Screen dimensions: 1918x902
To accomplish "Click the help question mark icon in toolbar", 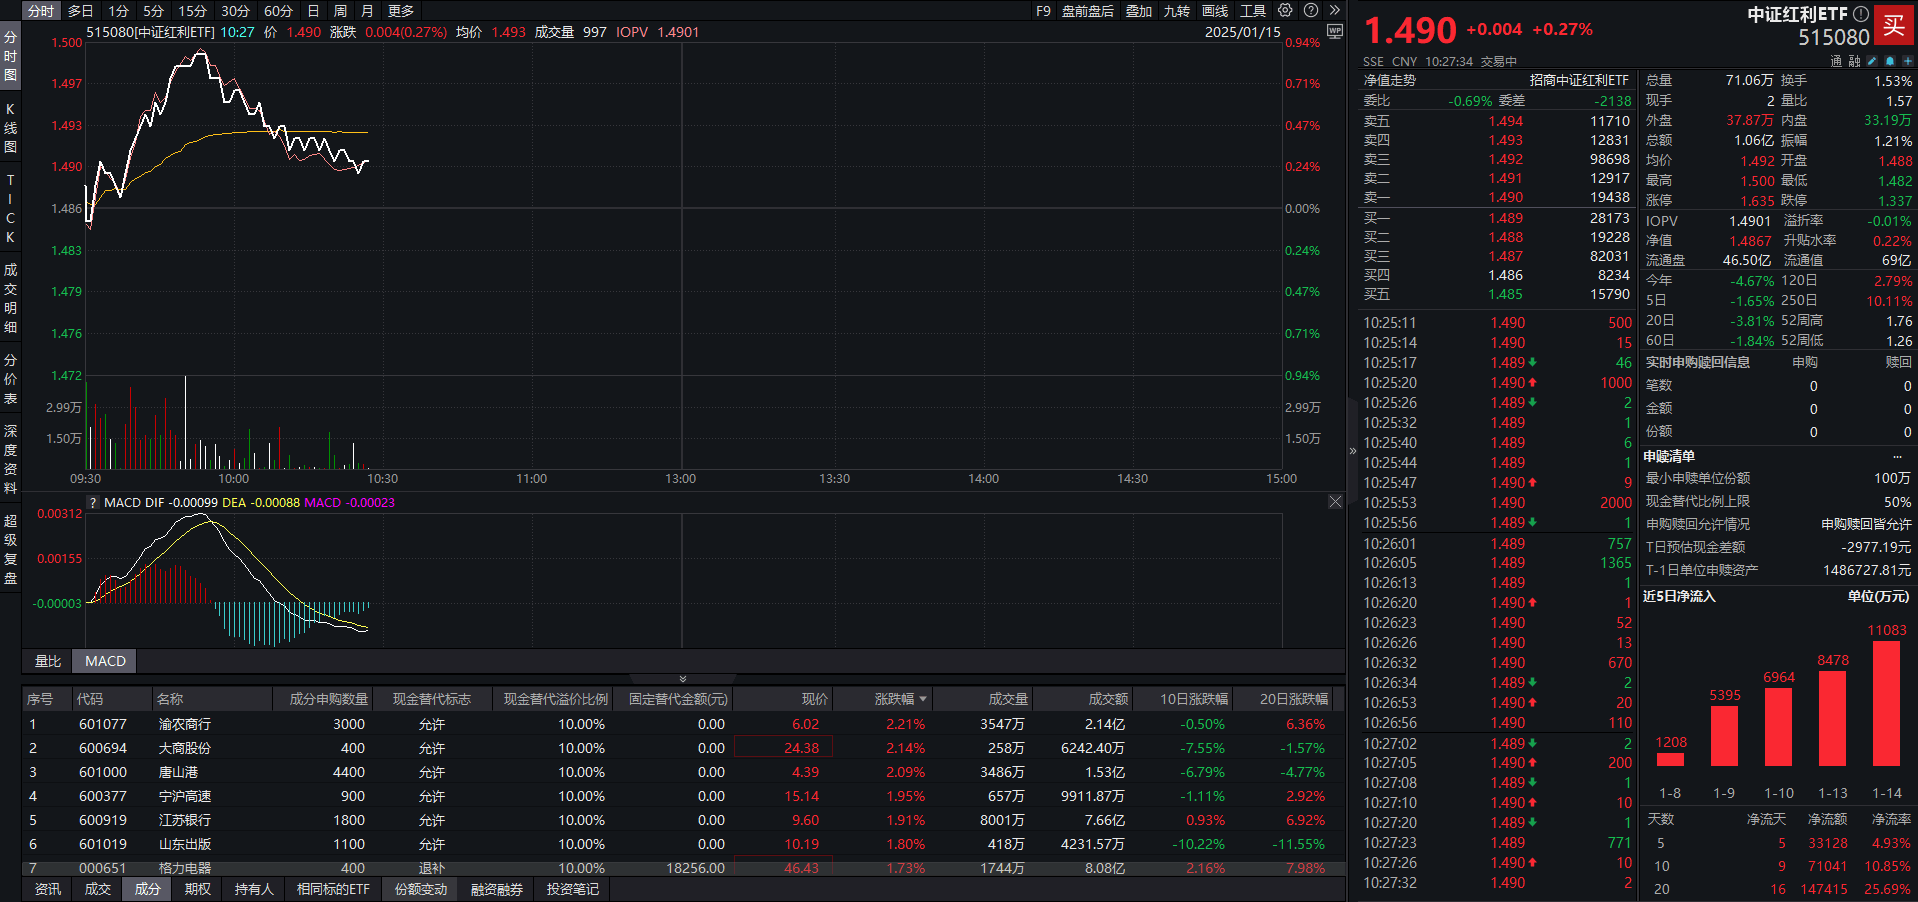I will pos(1311,11).
